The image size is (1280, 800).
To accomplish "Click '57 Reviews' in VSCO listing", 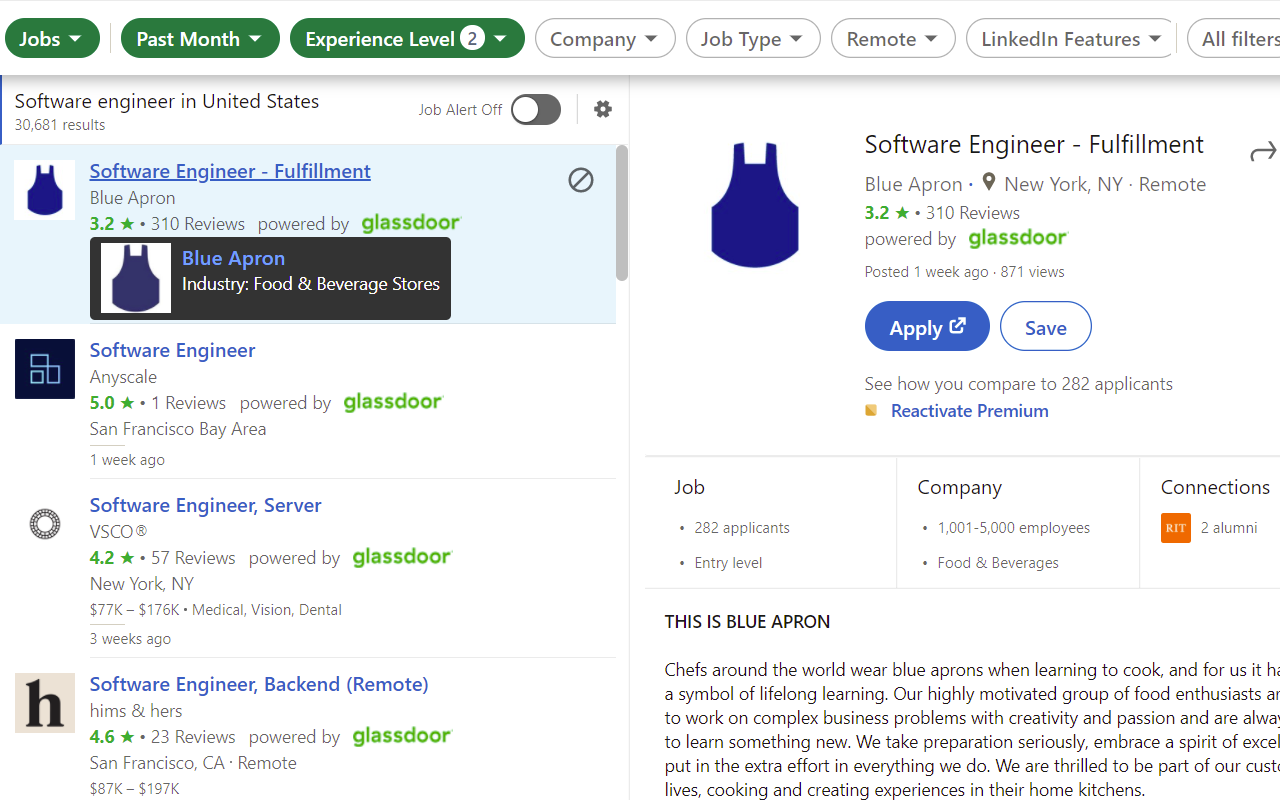I will (x=193, y=558).
